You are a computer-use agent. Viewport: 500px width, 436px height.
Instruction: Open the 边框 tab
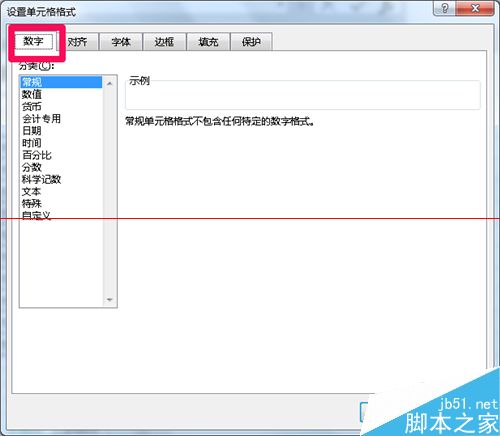(x=164, y=42)
